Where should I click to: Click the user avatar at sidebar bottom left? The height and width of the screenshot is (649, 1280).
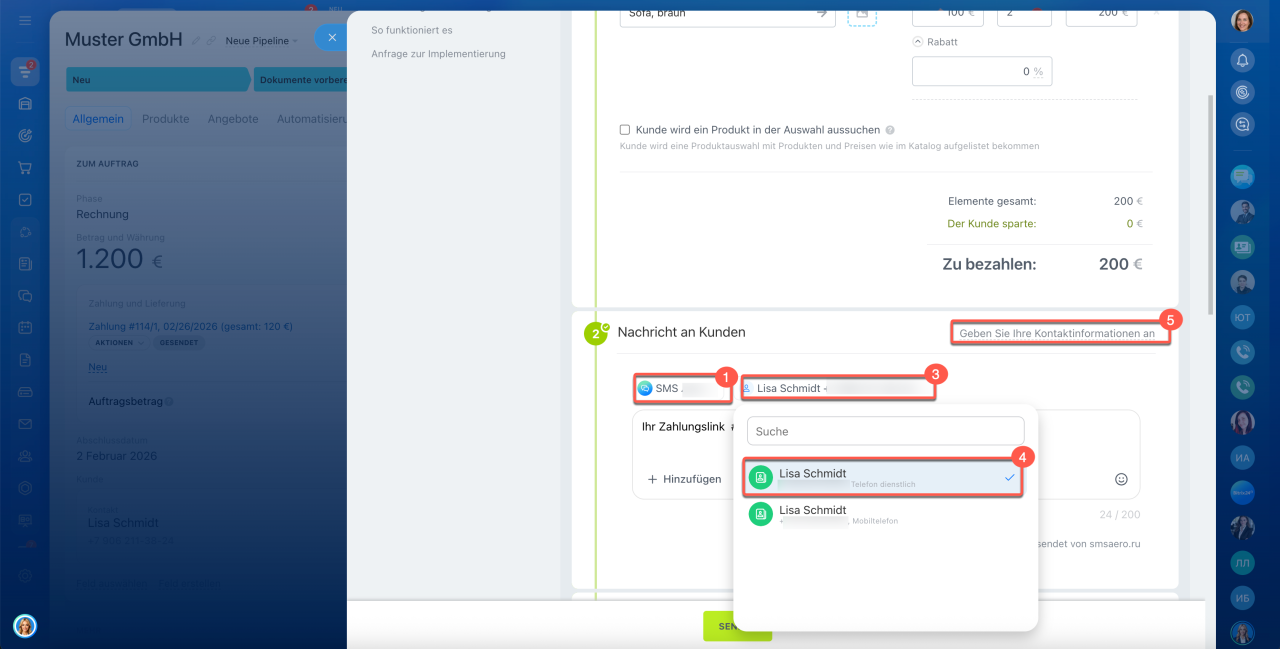pos(25,625)
